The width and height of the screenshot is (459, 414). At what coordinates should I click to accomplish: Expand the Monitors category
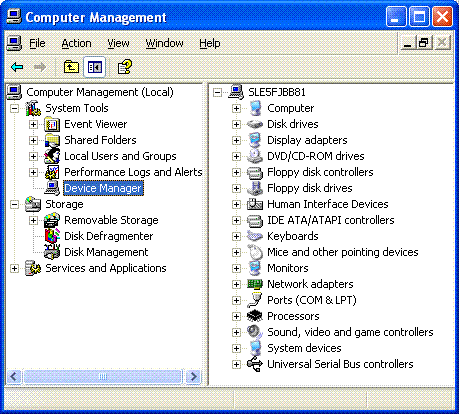[236, 268]
